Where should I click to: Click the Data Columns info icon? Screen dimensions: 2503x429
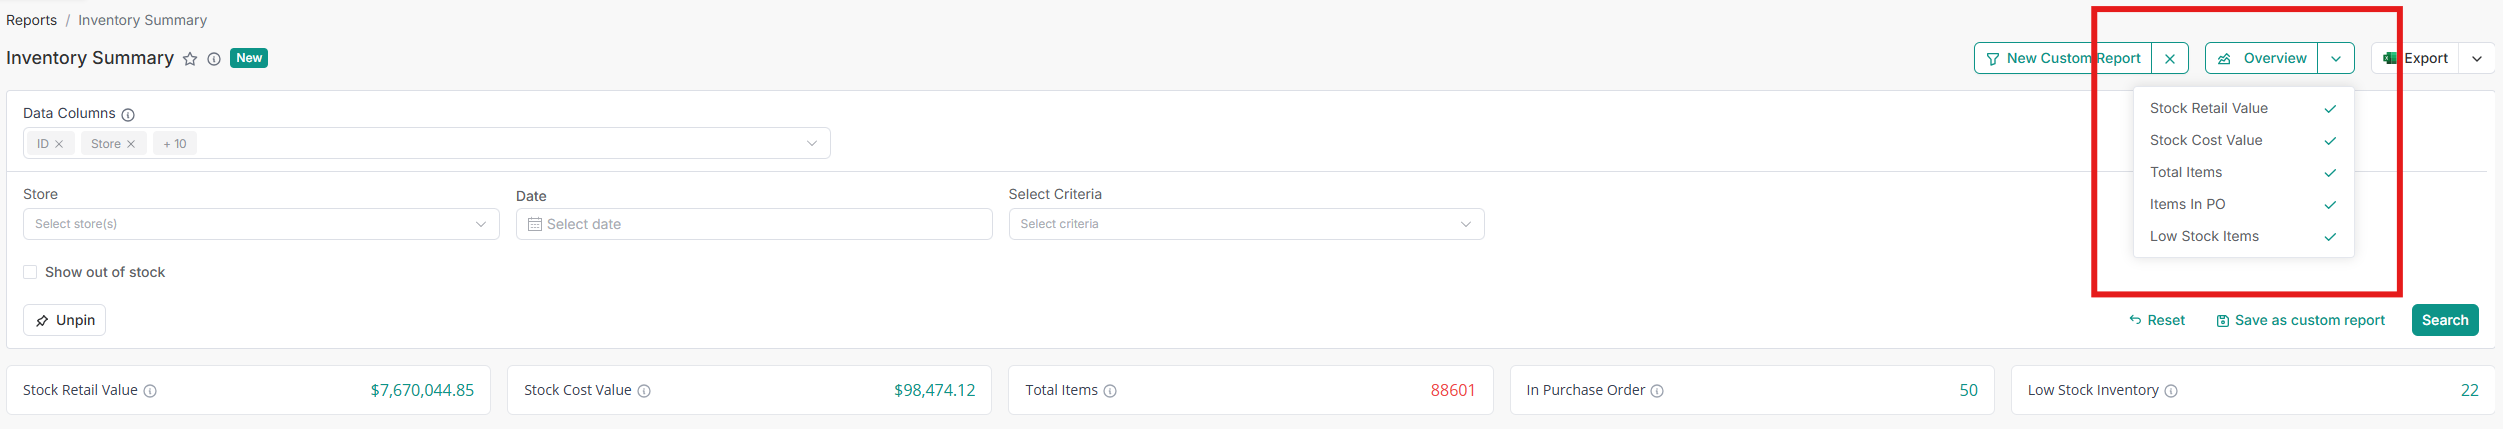pyautogui.click(x=128, y=115)
